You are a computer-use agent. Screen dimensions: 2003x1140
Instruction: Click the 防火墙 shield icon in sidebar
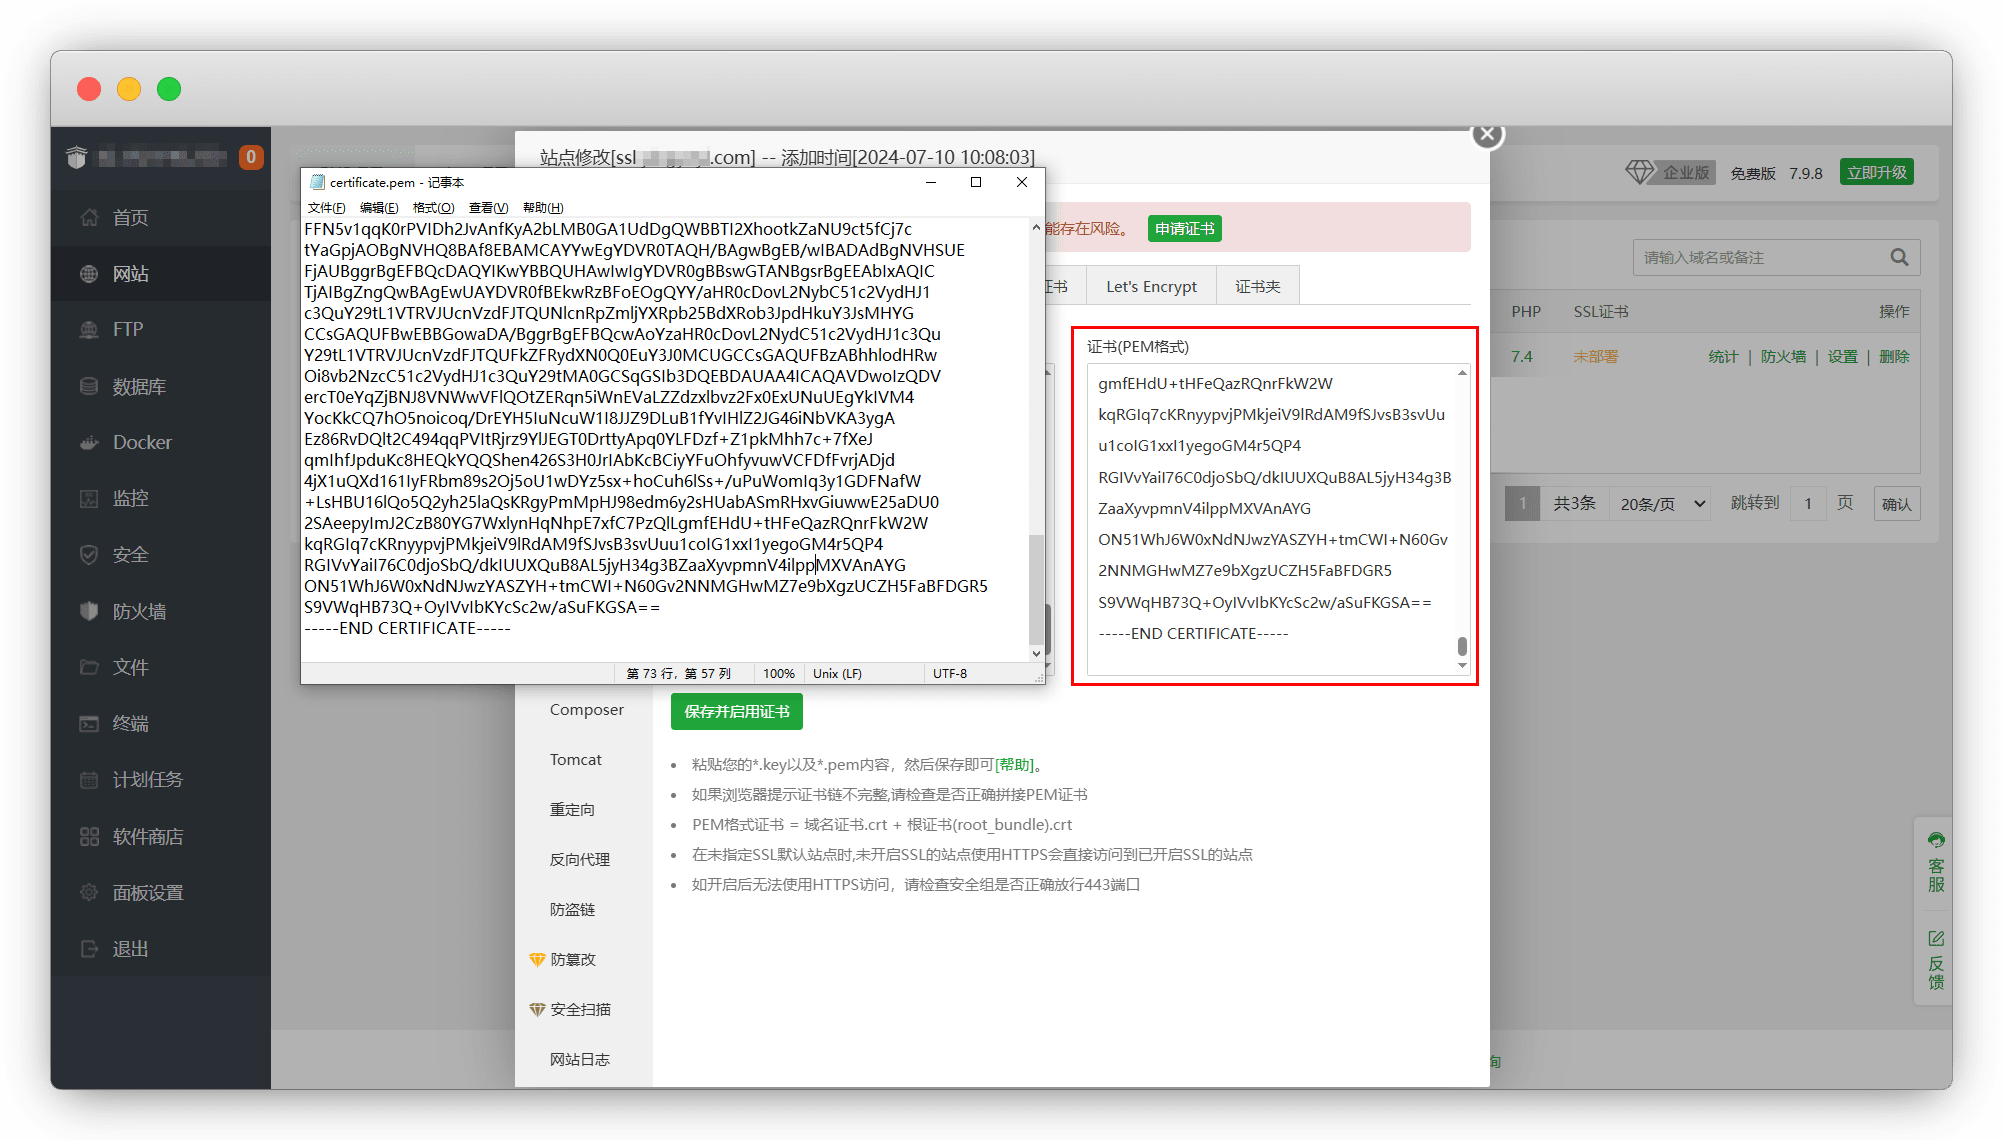coord(90,611)
